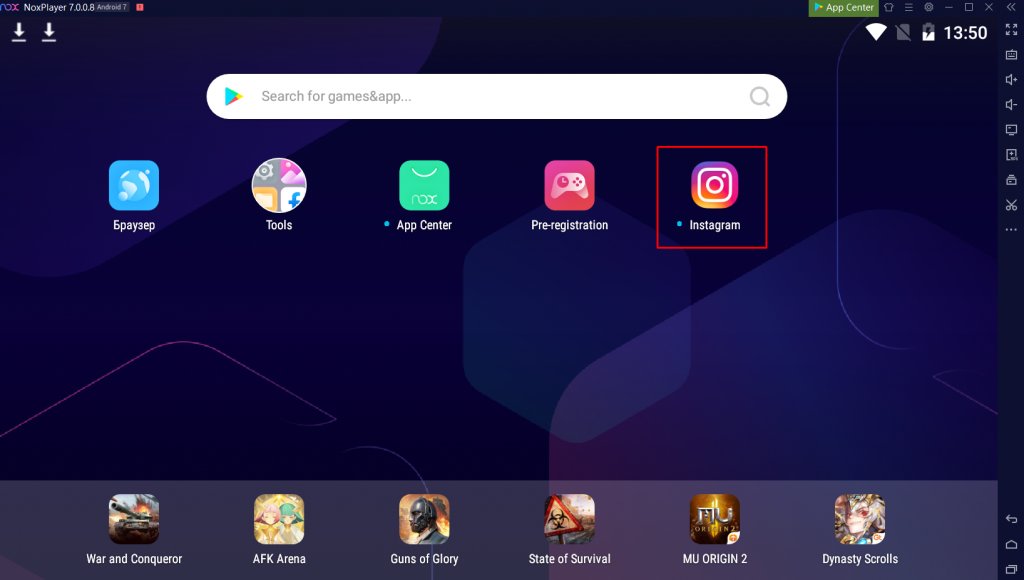This screenshot has height=580, width=1024.
Task: Open NoxPlayer system settings gear
Action: pyautogui.click(x=929, y=7)
